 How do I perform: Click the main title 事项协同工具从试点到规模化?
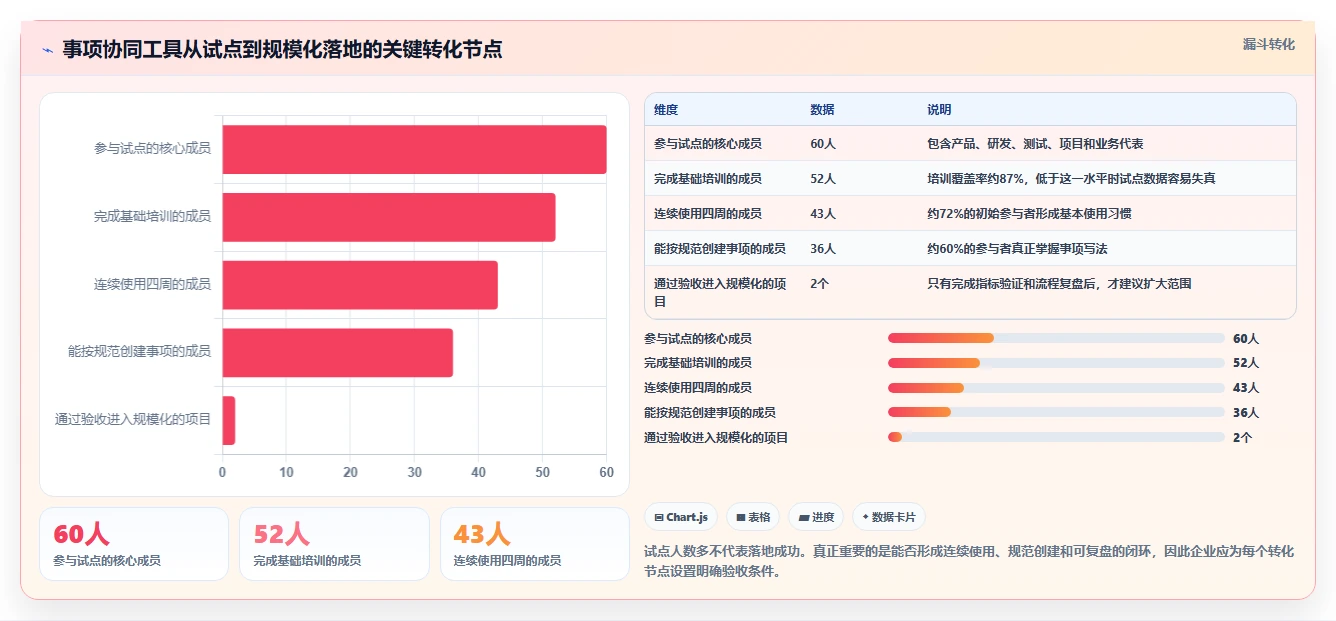click(x=282, y=50)
